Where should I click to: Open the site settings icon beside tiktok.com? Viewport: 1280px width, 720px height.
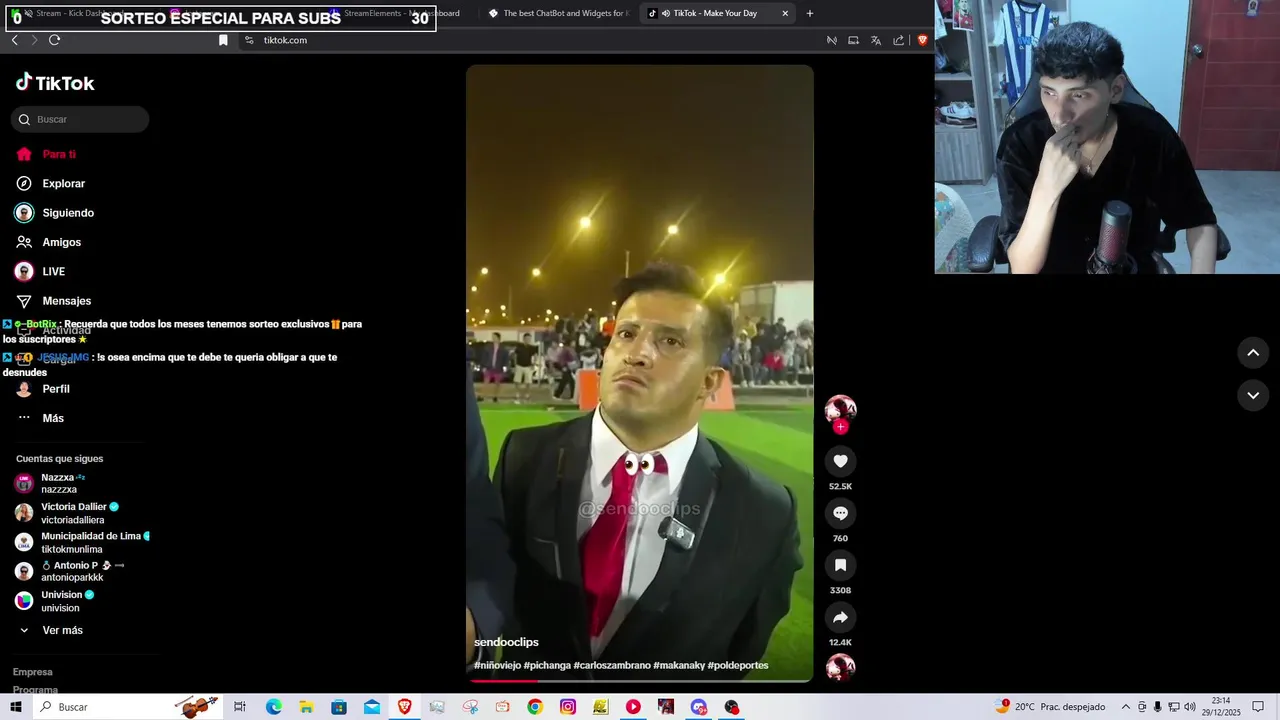[x=249, y=40]
